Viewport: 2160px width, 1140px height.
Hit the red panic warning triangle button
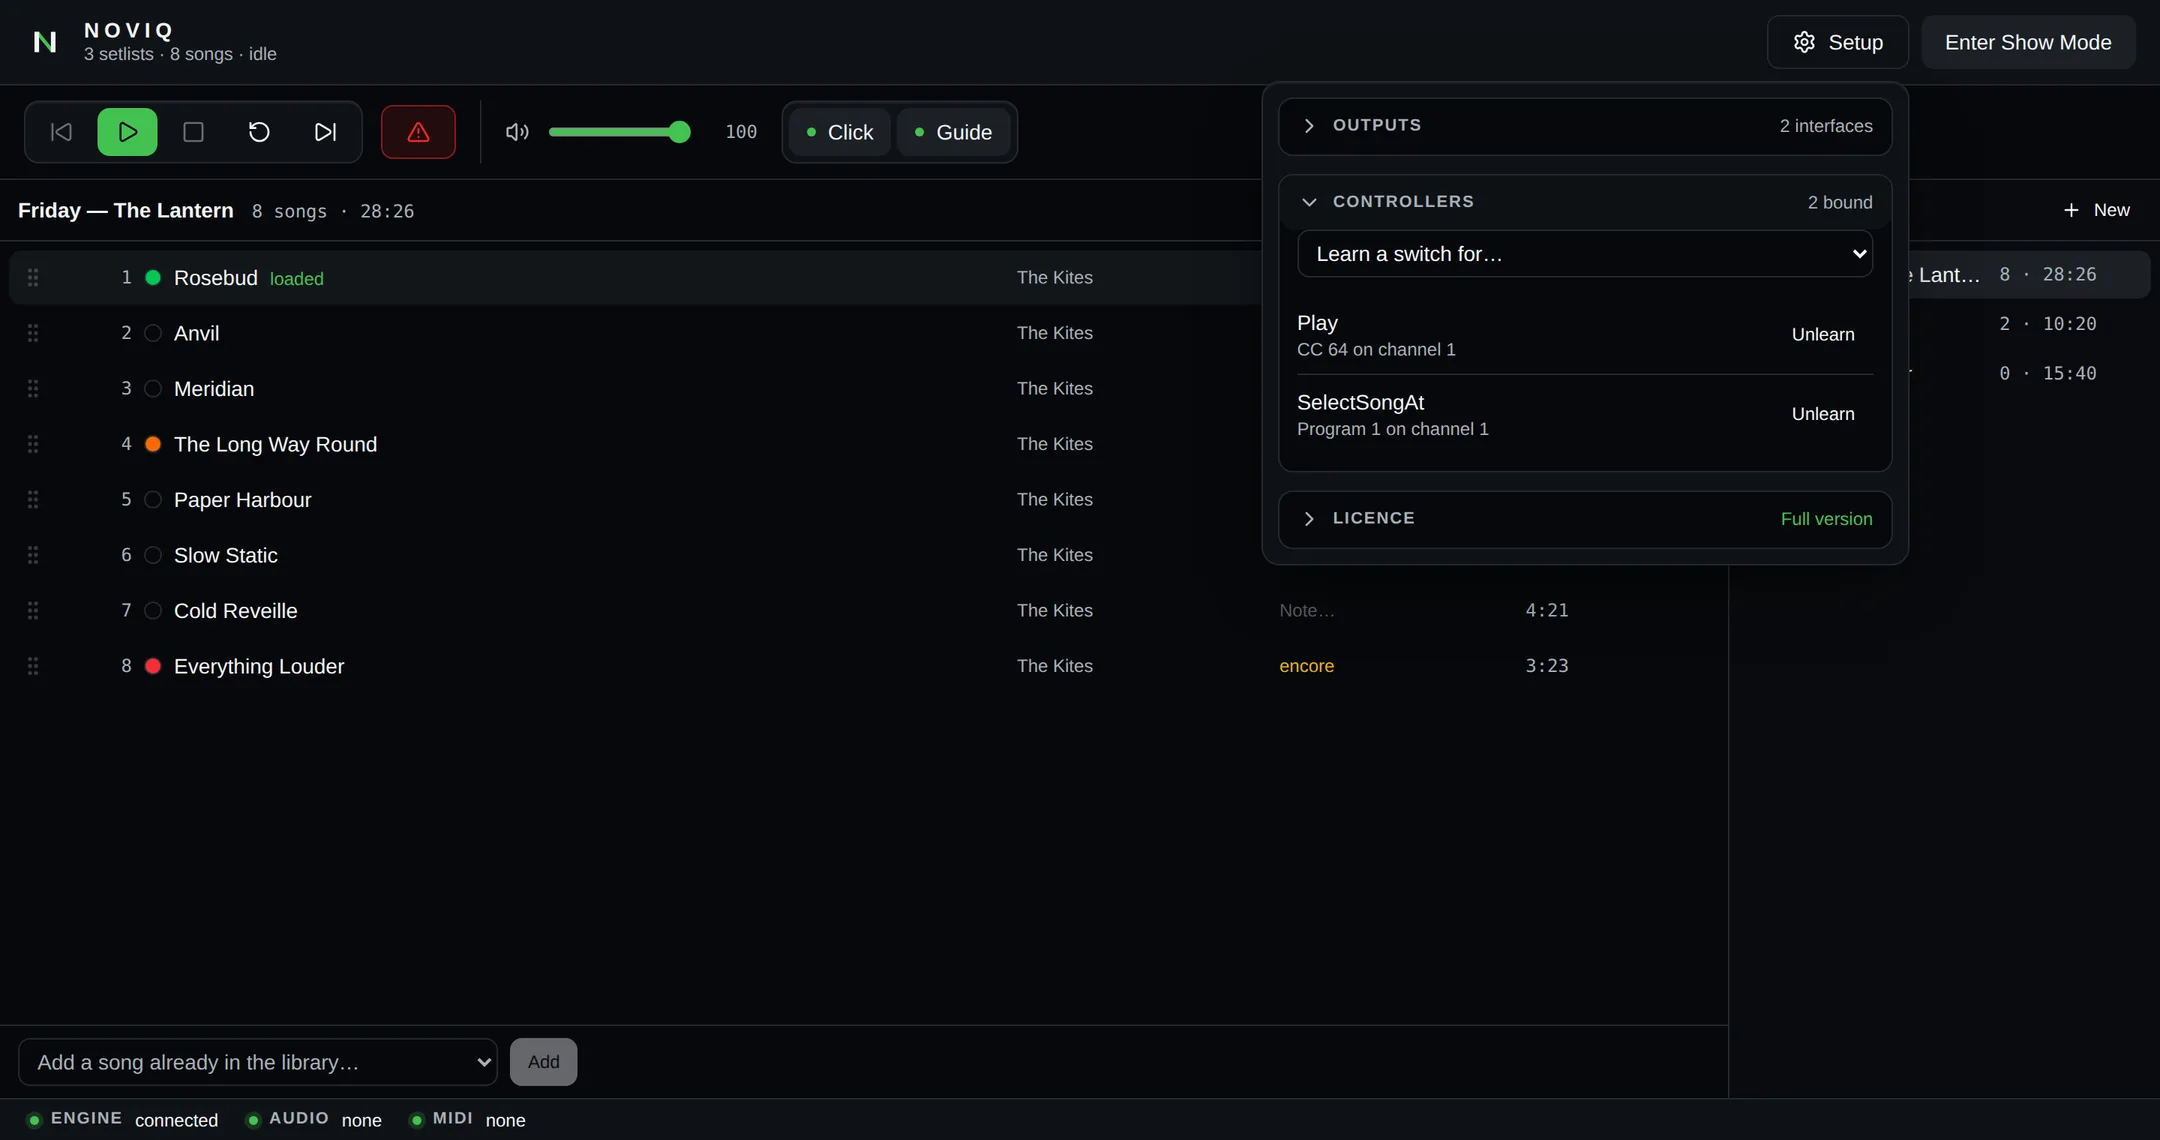(418, 132)
